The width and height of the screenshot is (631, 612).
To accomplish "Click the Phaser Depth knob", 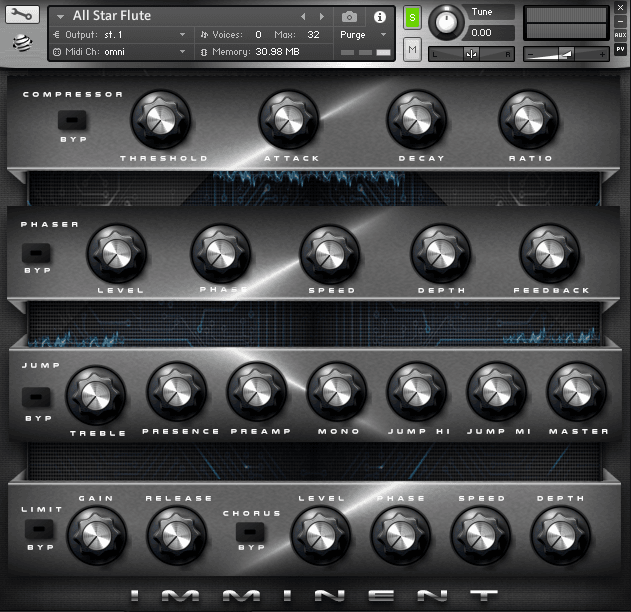I will pos(441,254).
